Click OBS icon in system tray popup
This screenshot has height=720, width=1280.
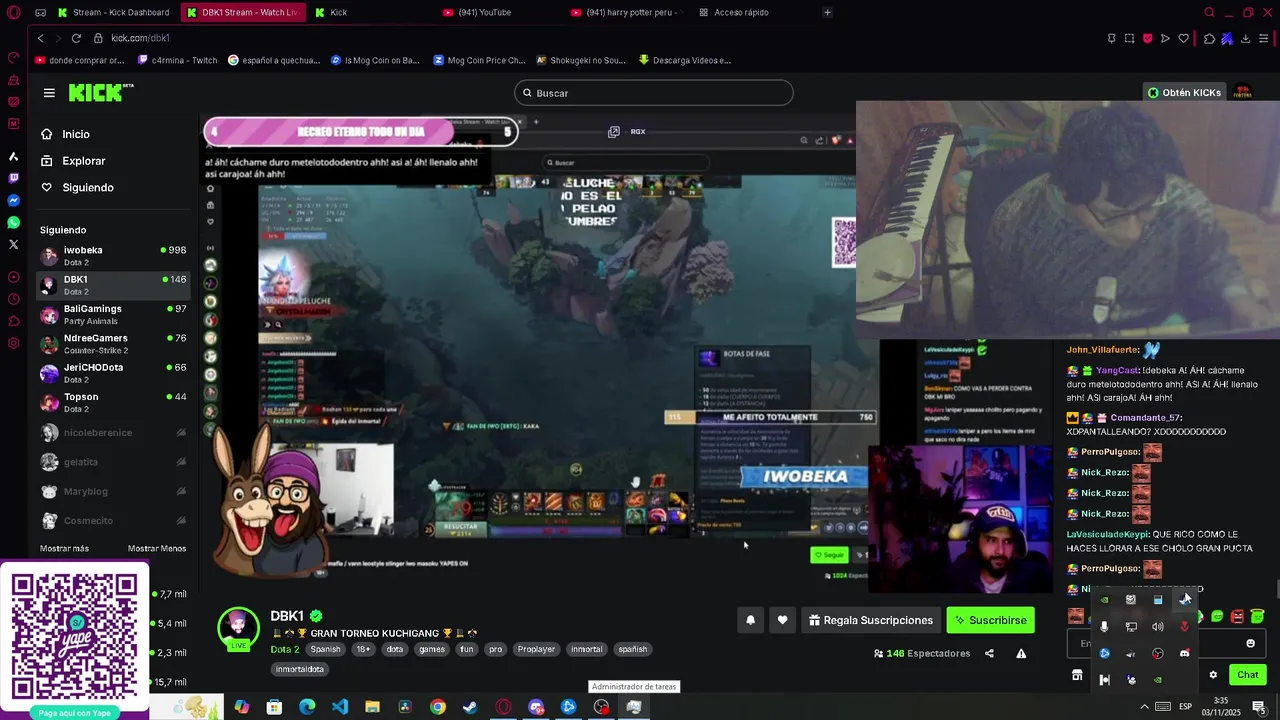(1158, 653)
